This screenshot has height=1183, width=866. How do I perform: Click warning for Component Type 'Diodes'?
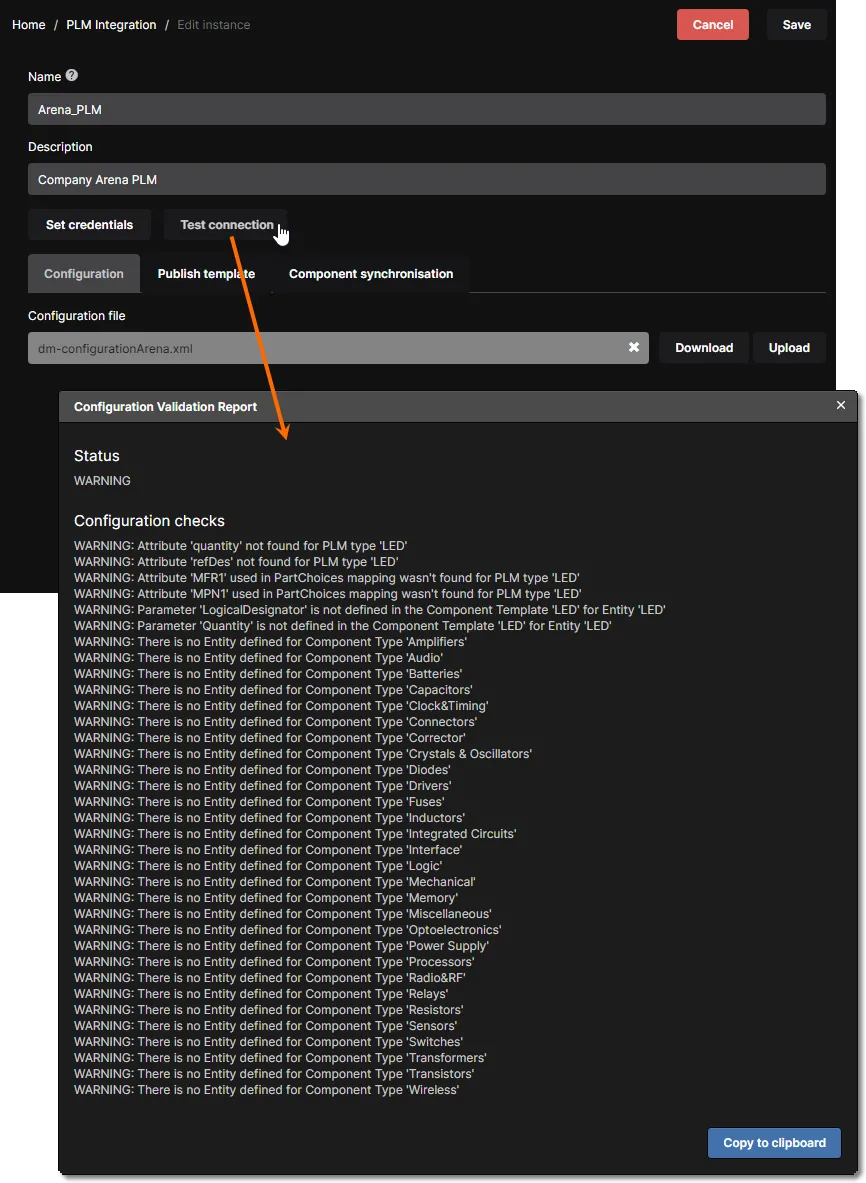262,770
